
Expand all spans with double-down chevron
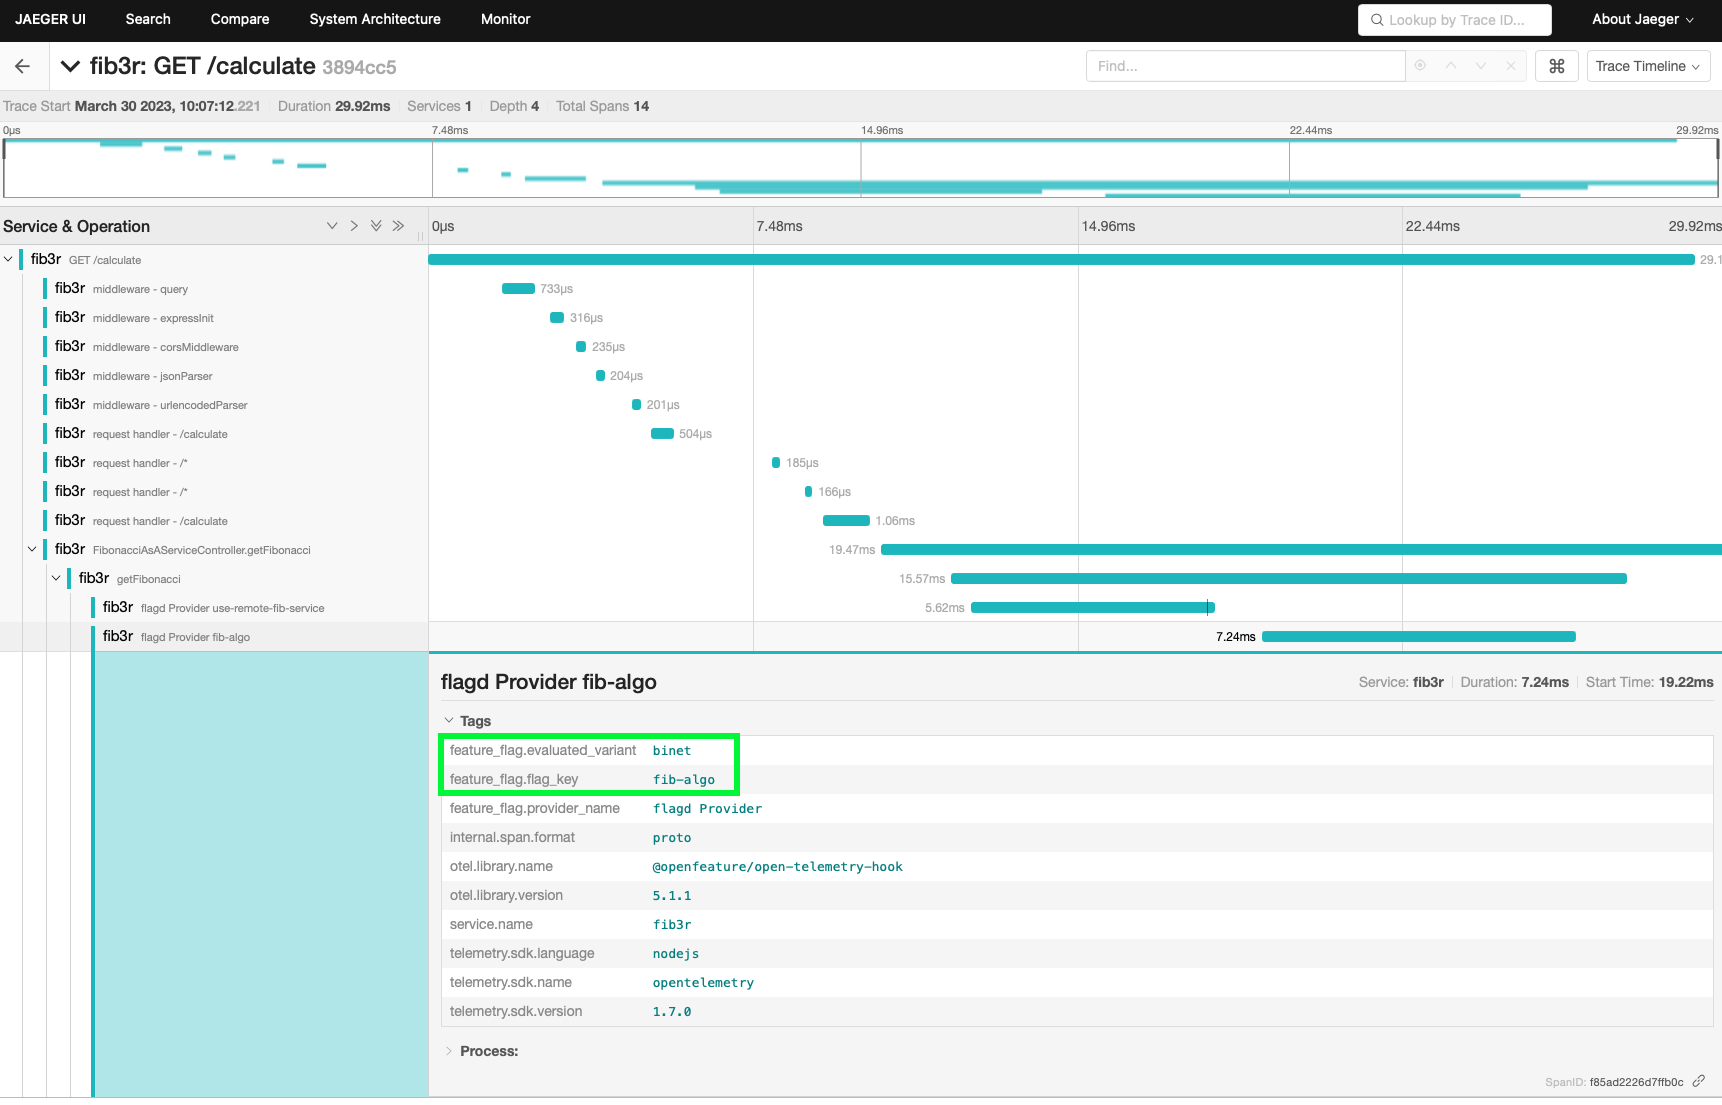pos(376,226)
